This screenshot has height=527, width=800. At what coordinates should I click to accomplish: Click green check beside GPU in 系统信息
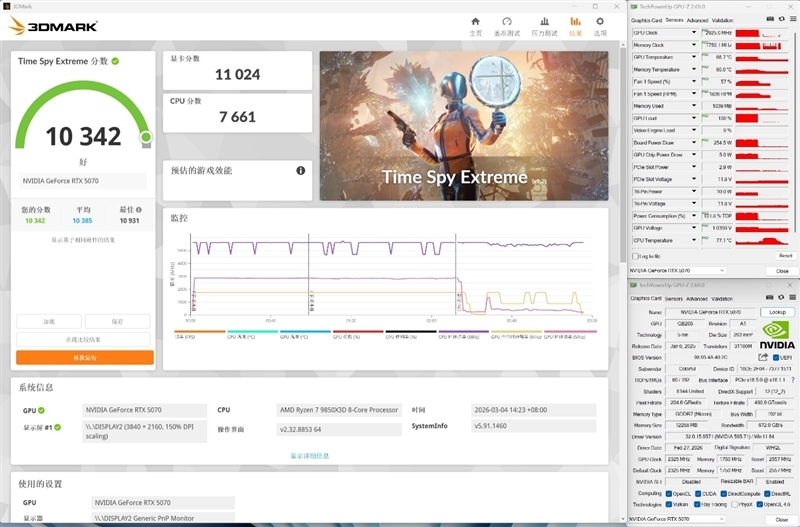(41, 410)
